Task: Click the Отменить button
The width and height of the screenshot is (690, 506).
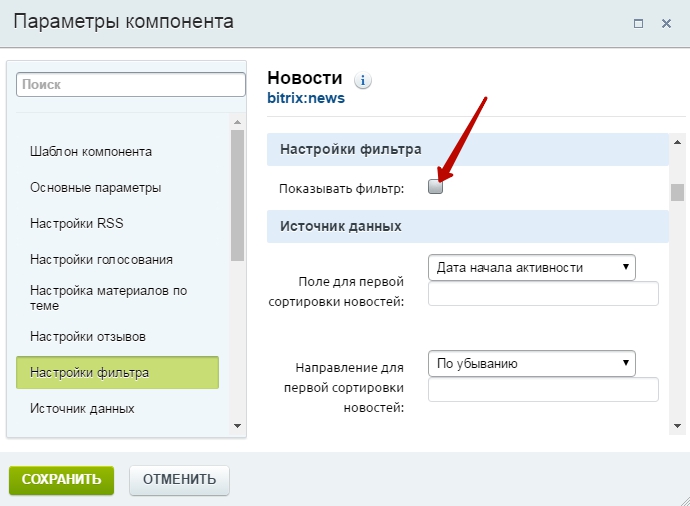Action: click(x=179, y=479)
